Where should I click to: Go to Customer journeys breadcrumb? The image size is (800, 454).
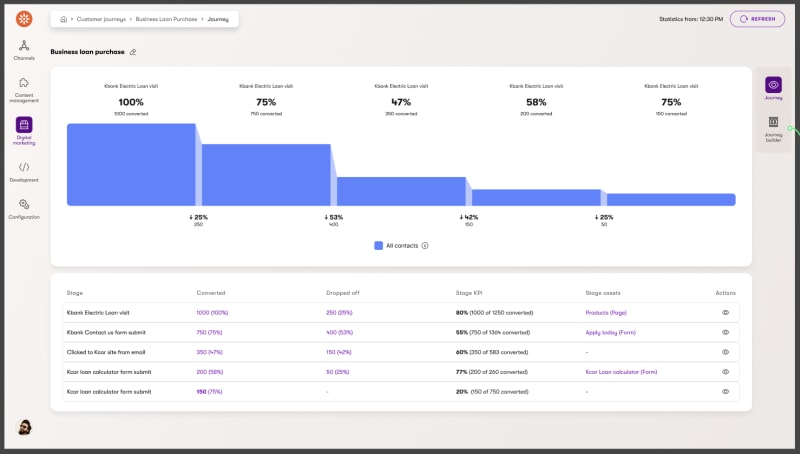(x=100, y=19)
